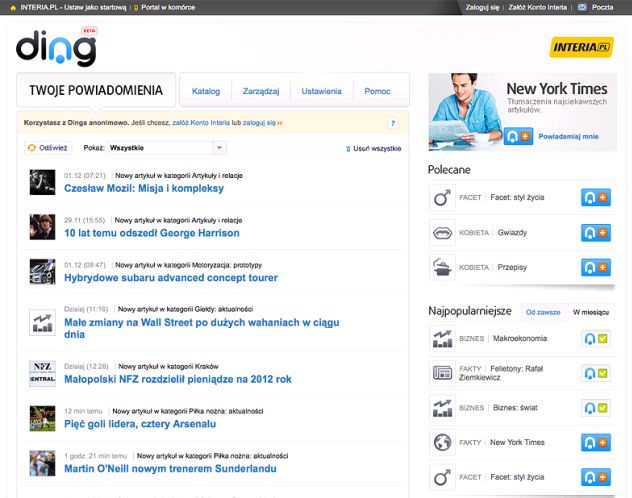Click załóż Konto Interia in notice bar
632x498 pixels.
[201, 122]
